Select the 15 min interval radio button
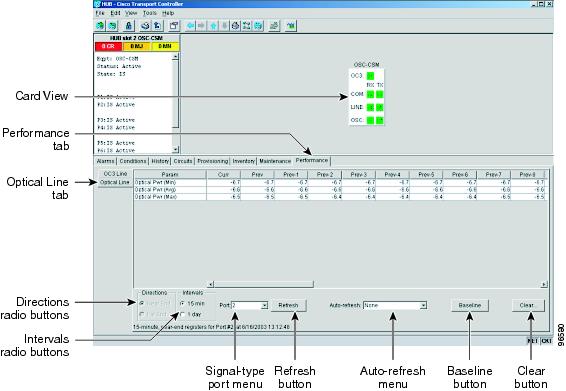The height and width of the screenshot is (391, 566). 182,303
